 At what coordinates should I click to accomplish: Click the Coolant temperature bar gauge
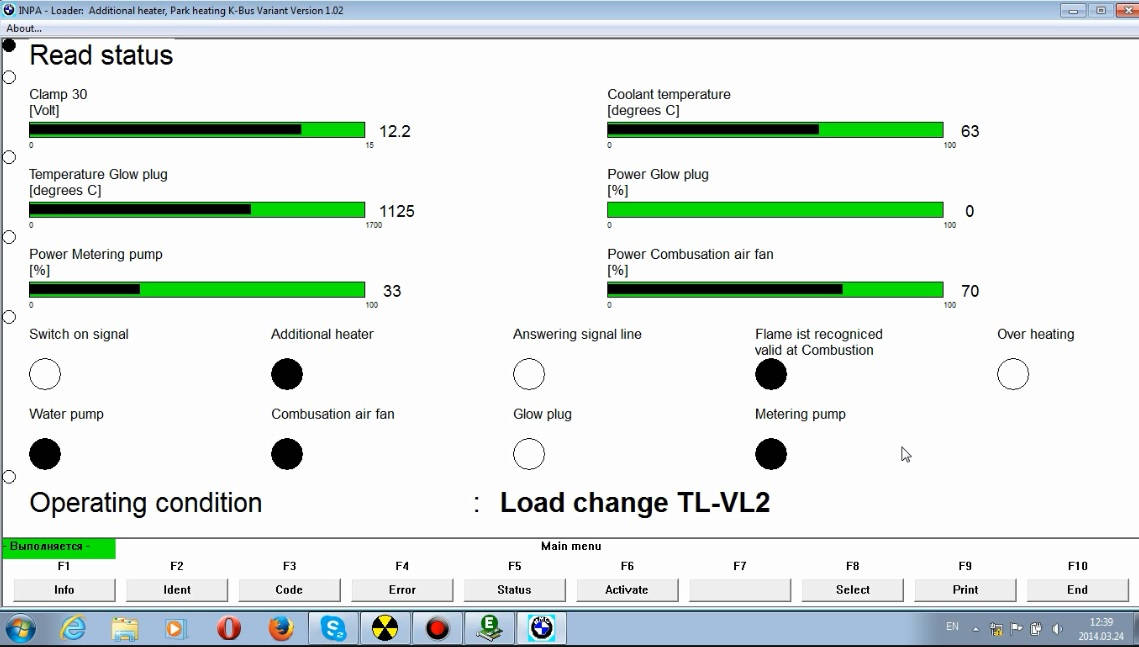coord(775,130)
